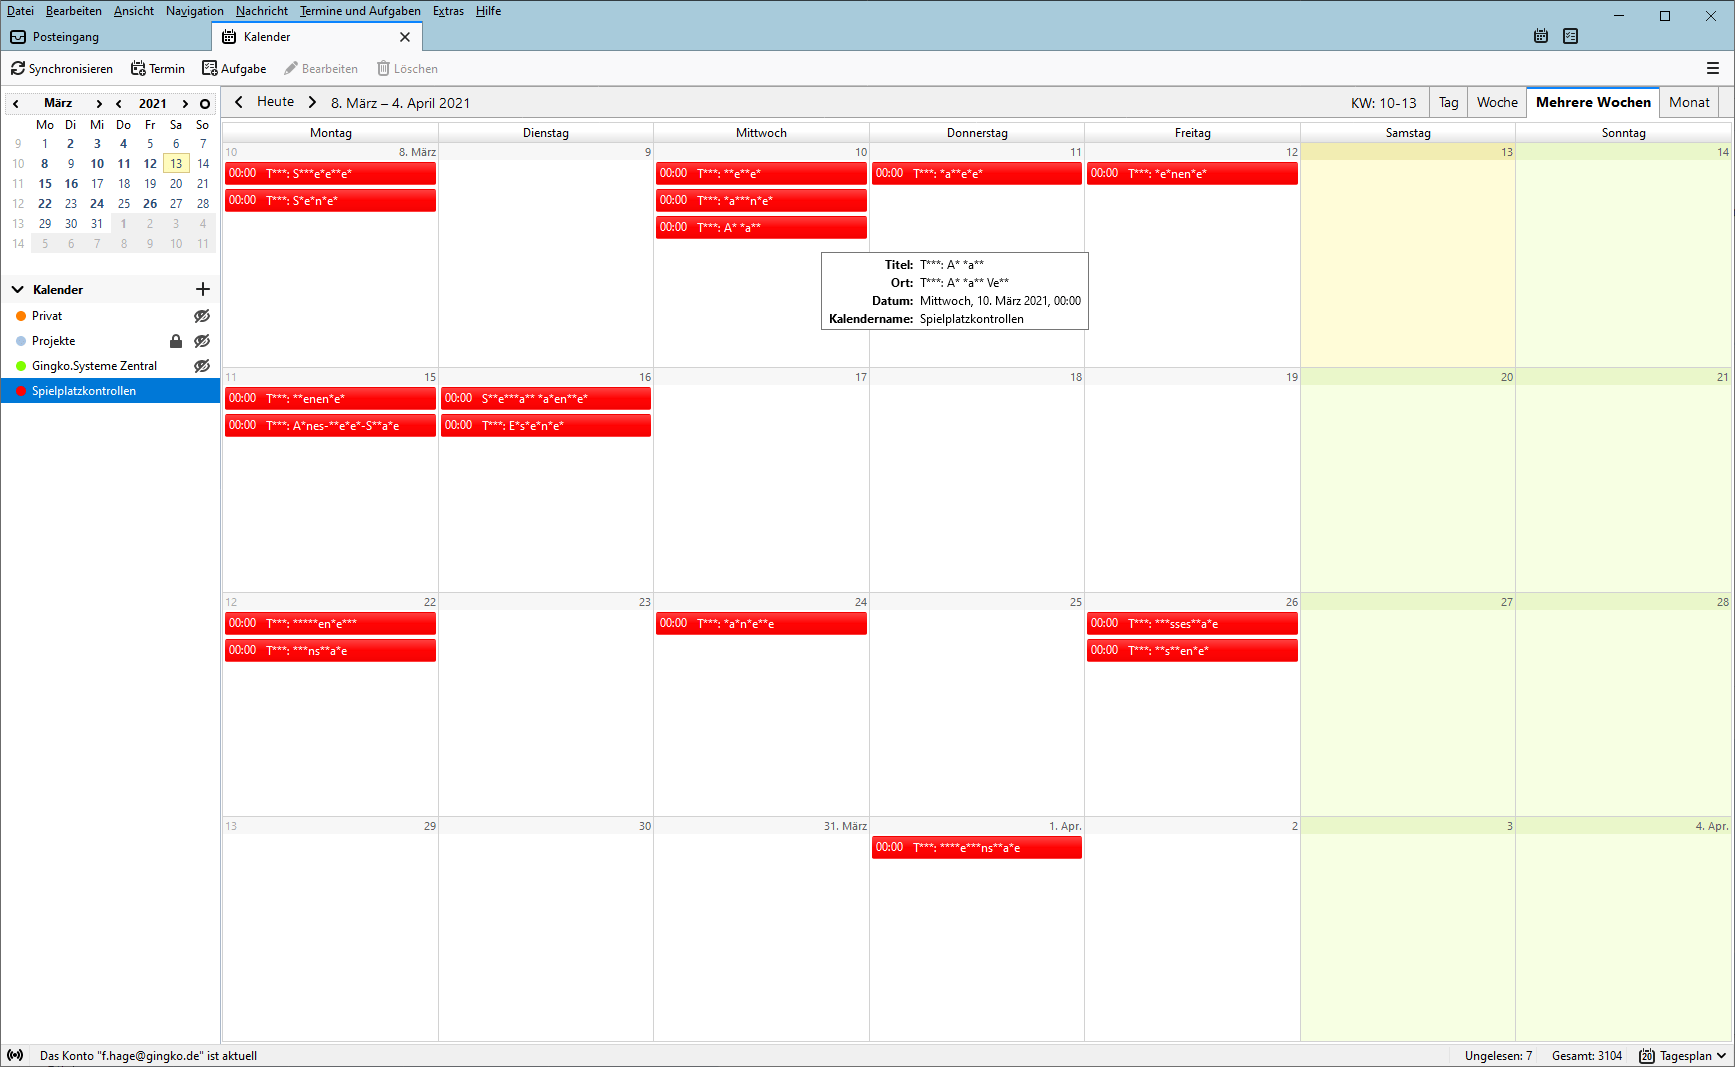
Task: Close the Kalender tab
Action: pos(405,37)
